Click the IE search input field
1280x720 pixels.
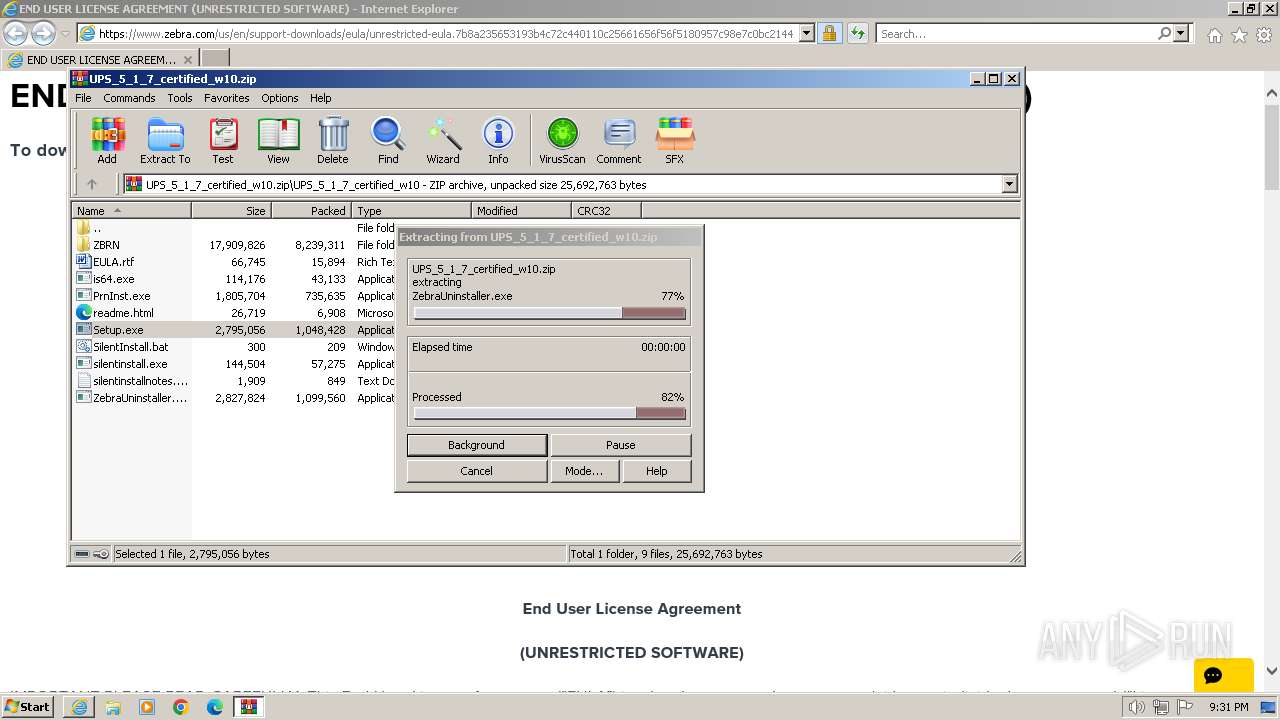coord(1016,33)
